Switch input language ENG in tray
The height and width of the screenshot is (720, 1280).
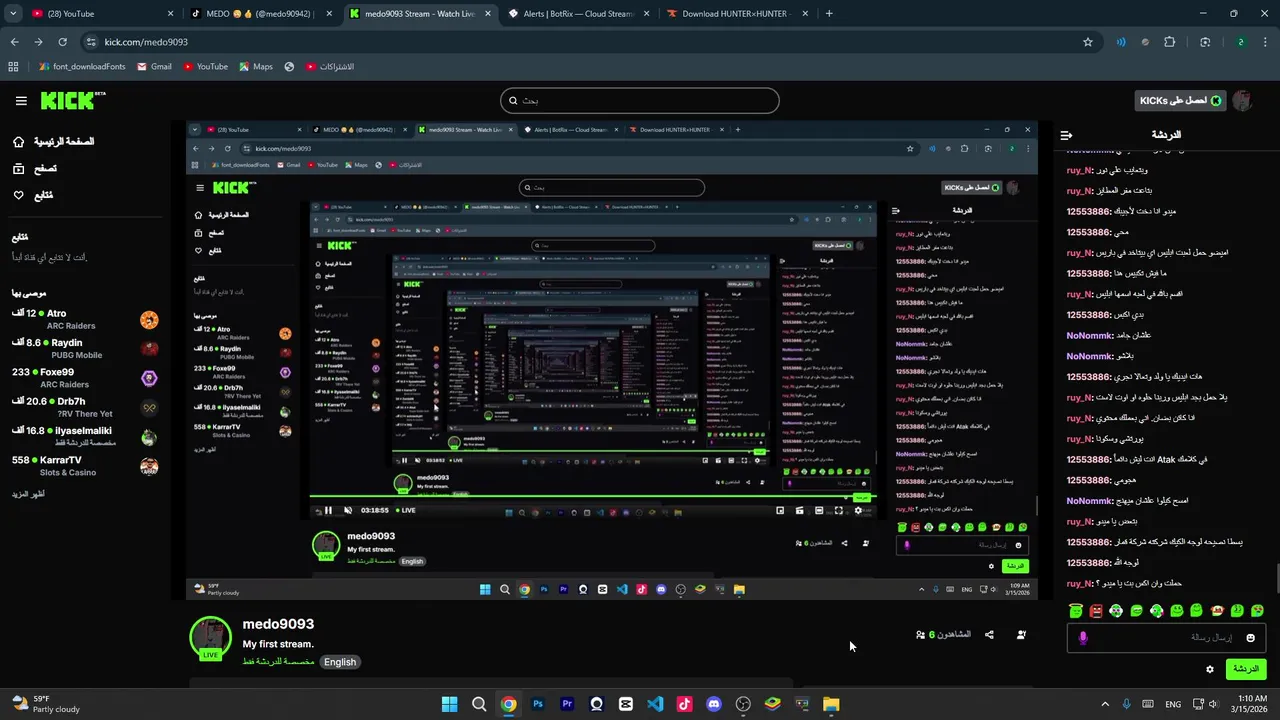pos(1173,704)
